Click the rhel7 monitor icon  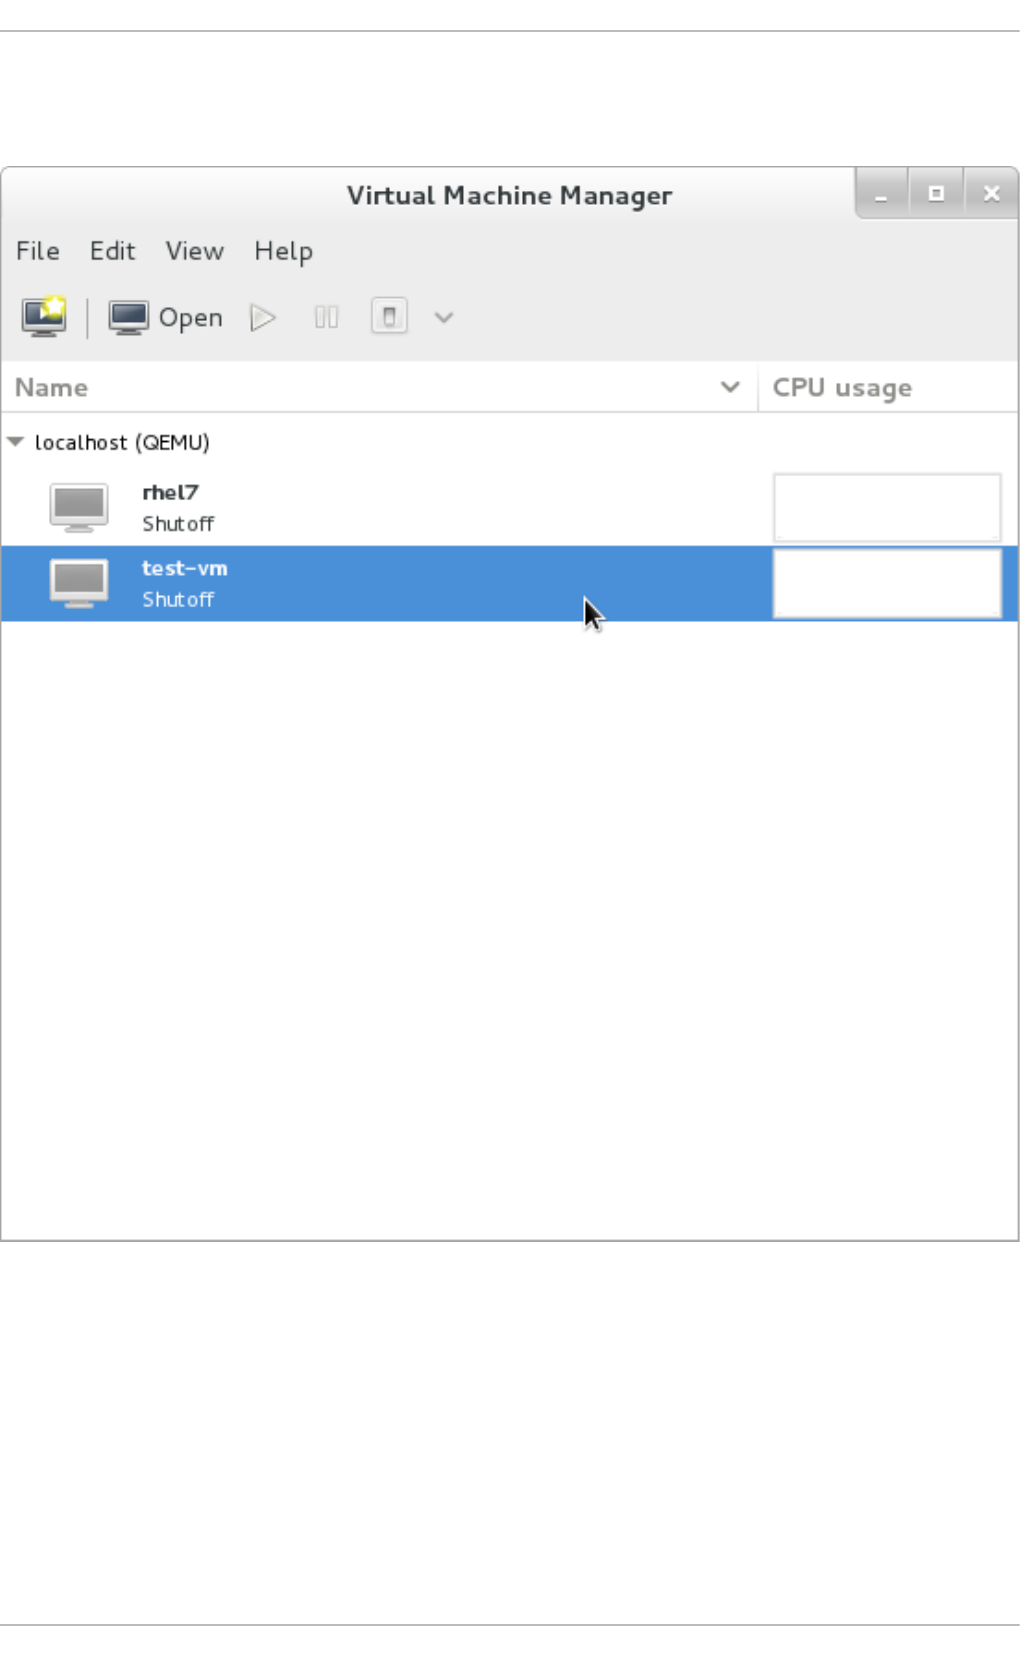click(79, 507)
